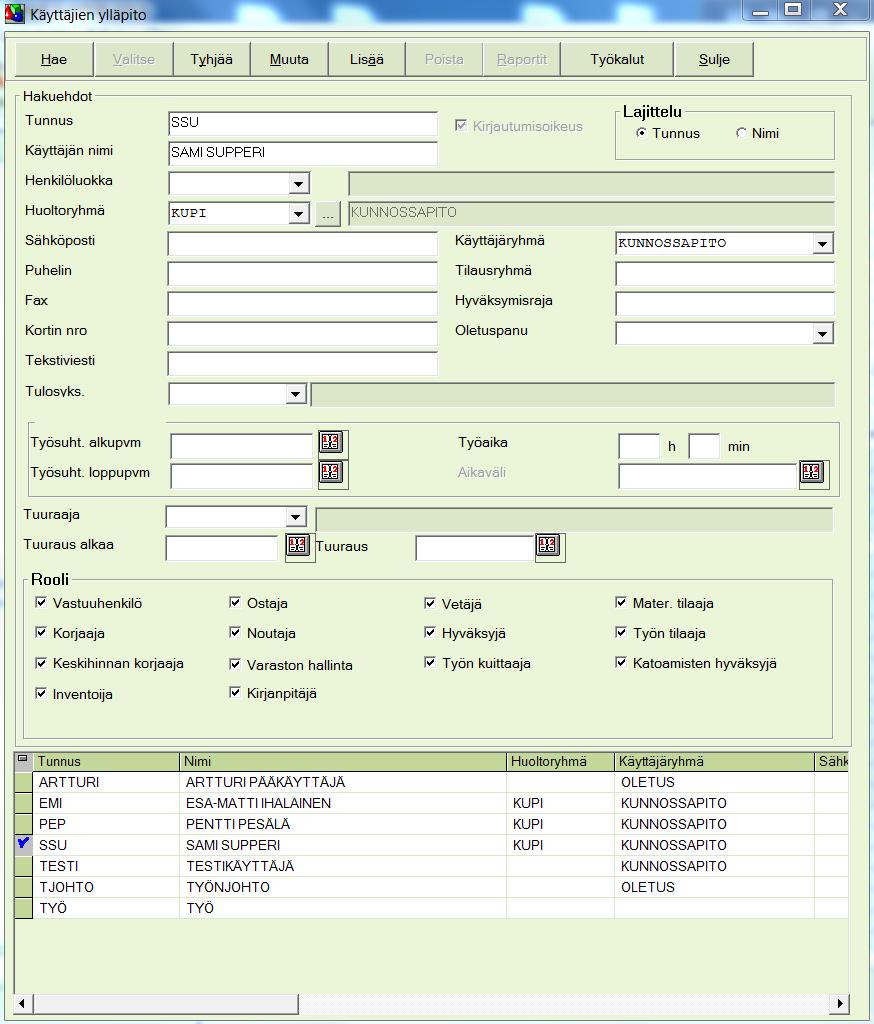Click the Muuta button
The height and width of the screenshot is (1024, 874).
tap(289, 59)
